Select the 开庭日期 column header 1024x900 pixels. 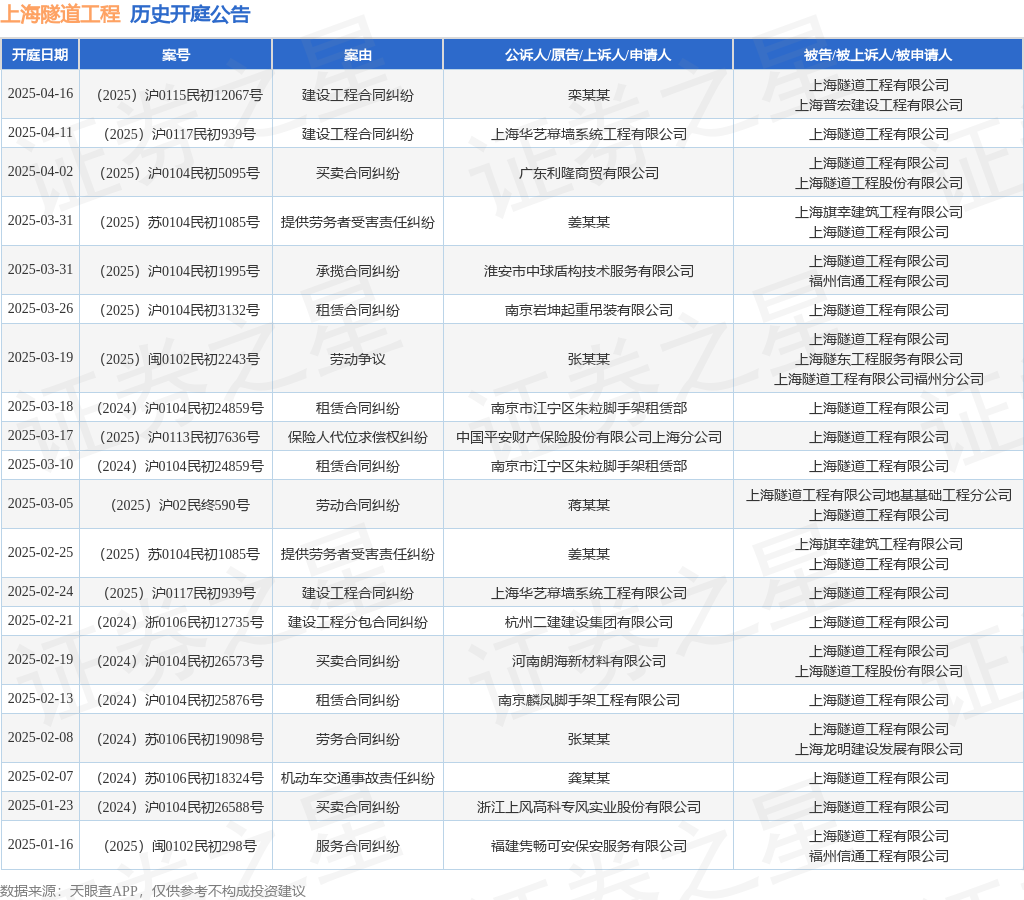40,55
